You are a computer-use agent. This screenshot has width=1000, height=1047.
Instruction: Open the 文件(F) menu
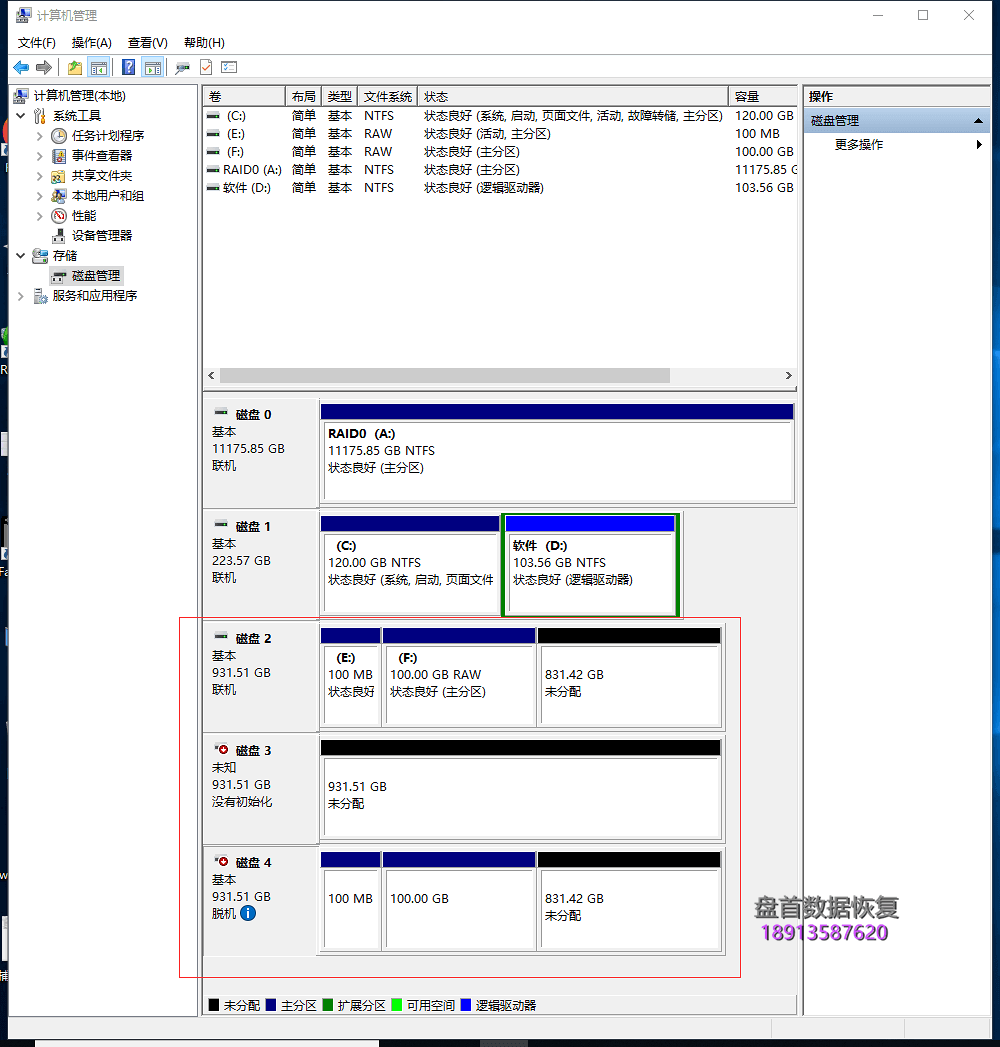point(37,43)
